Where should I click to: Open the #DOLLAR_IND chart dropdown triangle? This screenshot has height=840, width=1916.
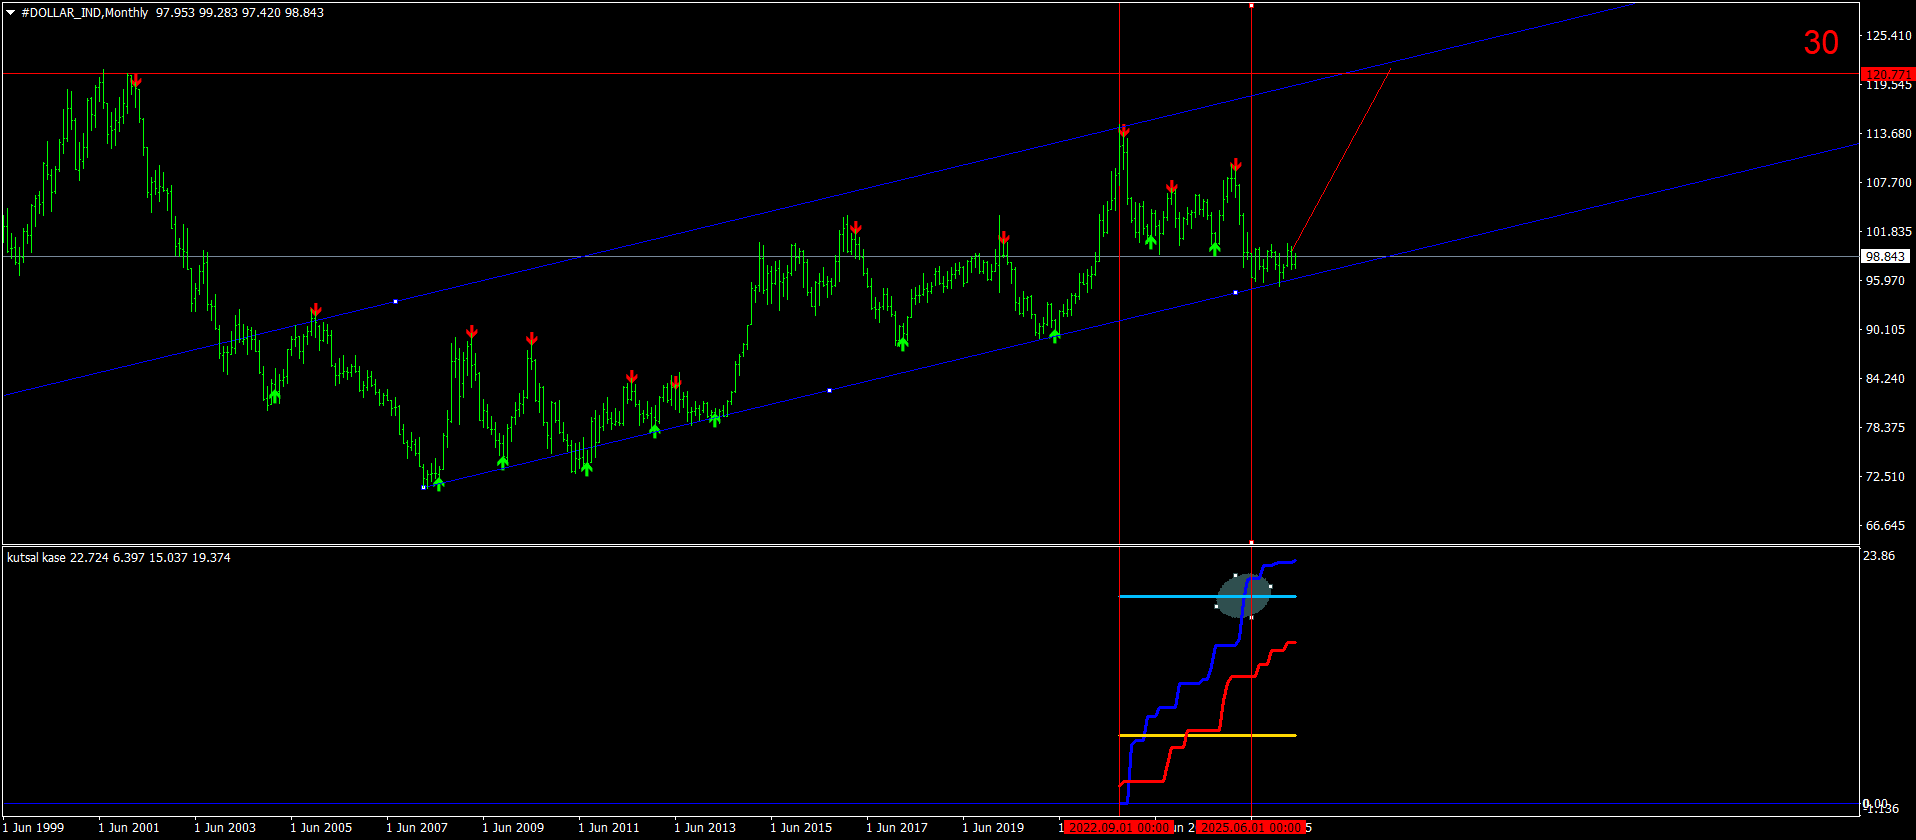(11, 13)
